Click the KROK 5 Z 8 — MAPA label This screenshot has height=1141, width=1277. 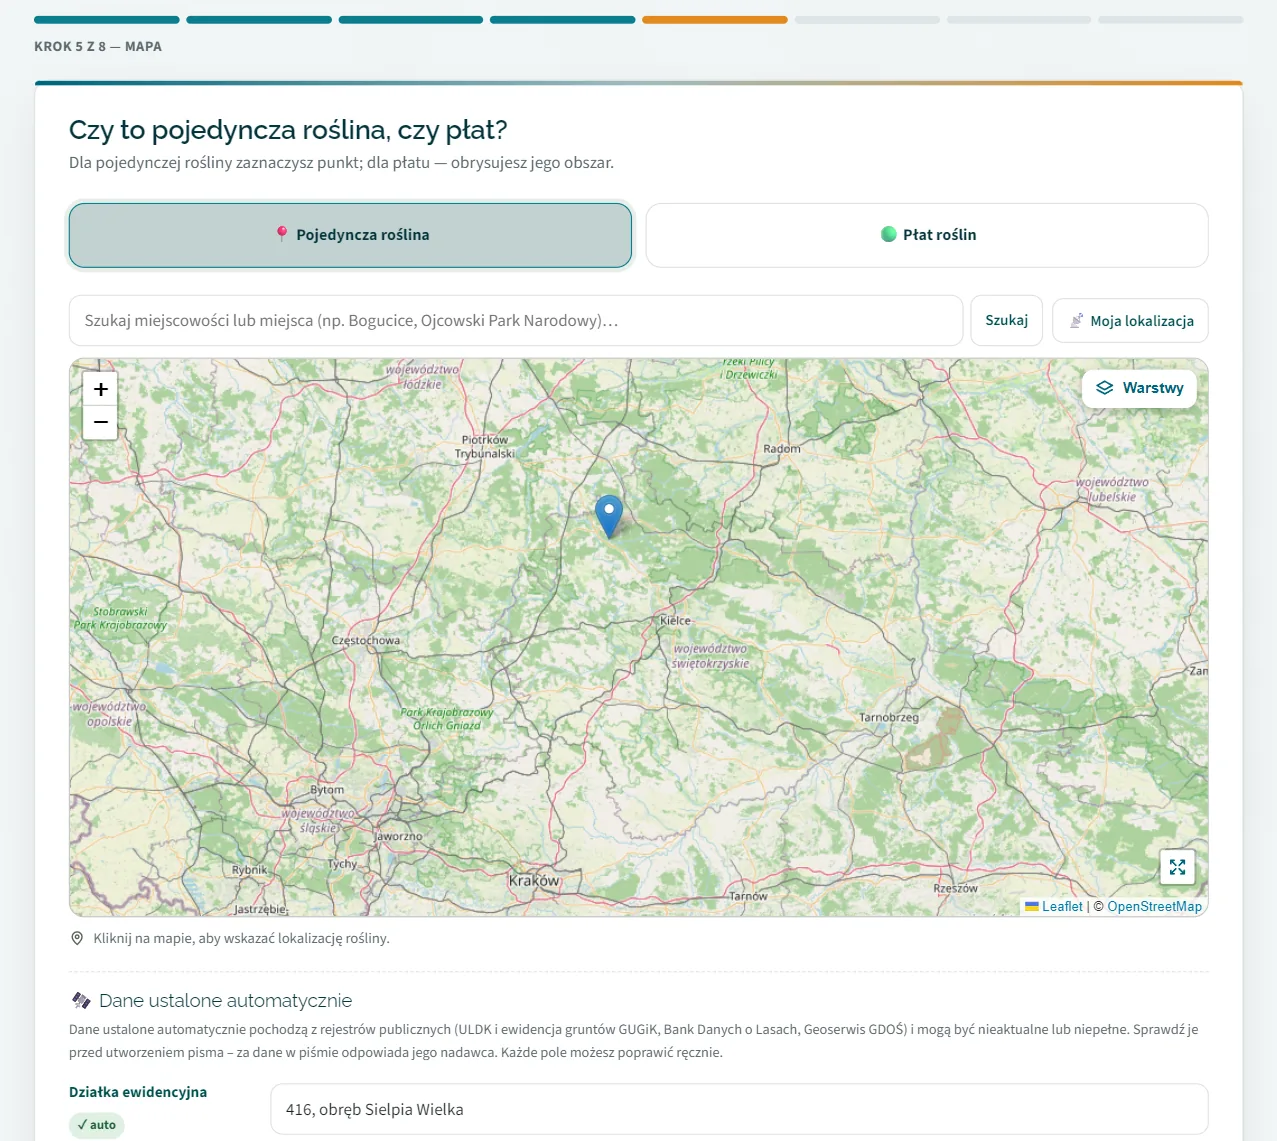point(98,46)
